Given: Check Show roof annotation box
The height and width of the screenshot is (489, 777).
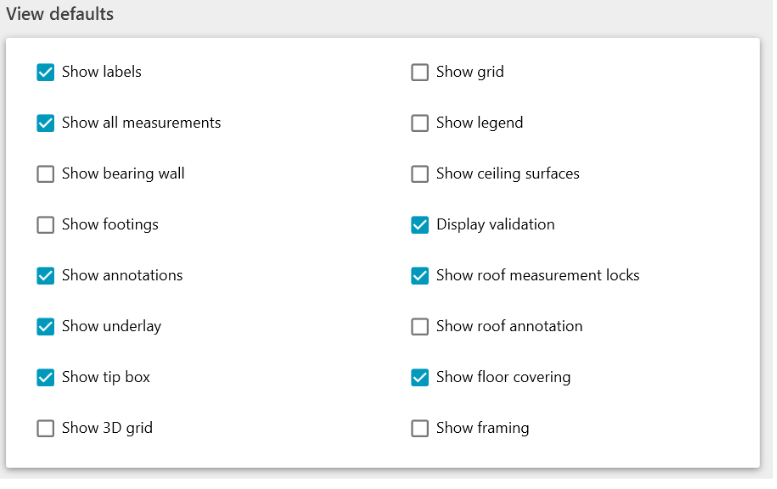Looking at the screenshot, I should (x=420, y=327).
